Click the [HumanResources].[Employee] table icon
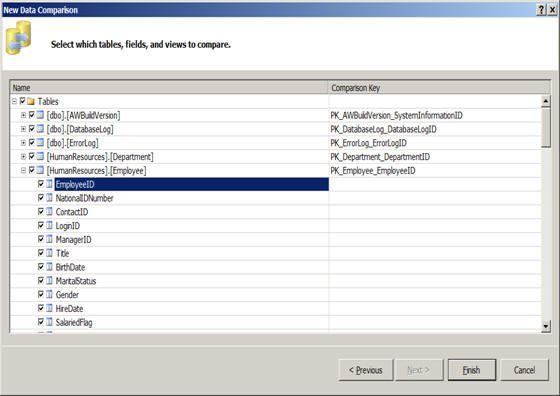This screenshot has height=396, width=560. pos(40,170)
